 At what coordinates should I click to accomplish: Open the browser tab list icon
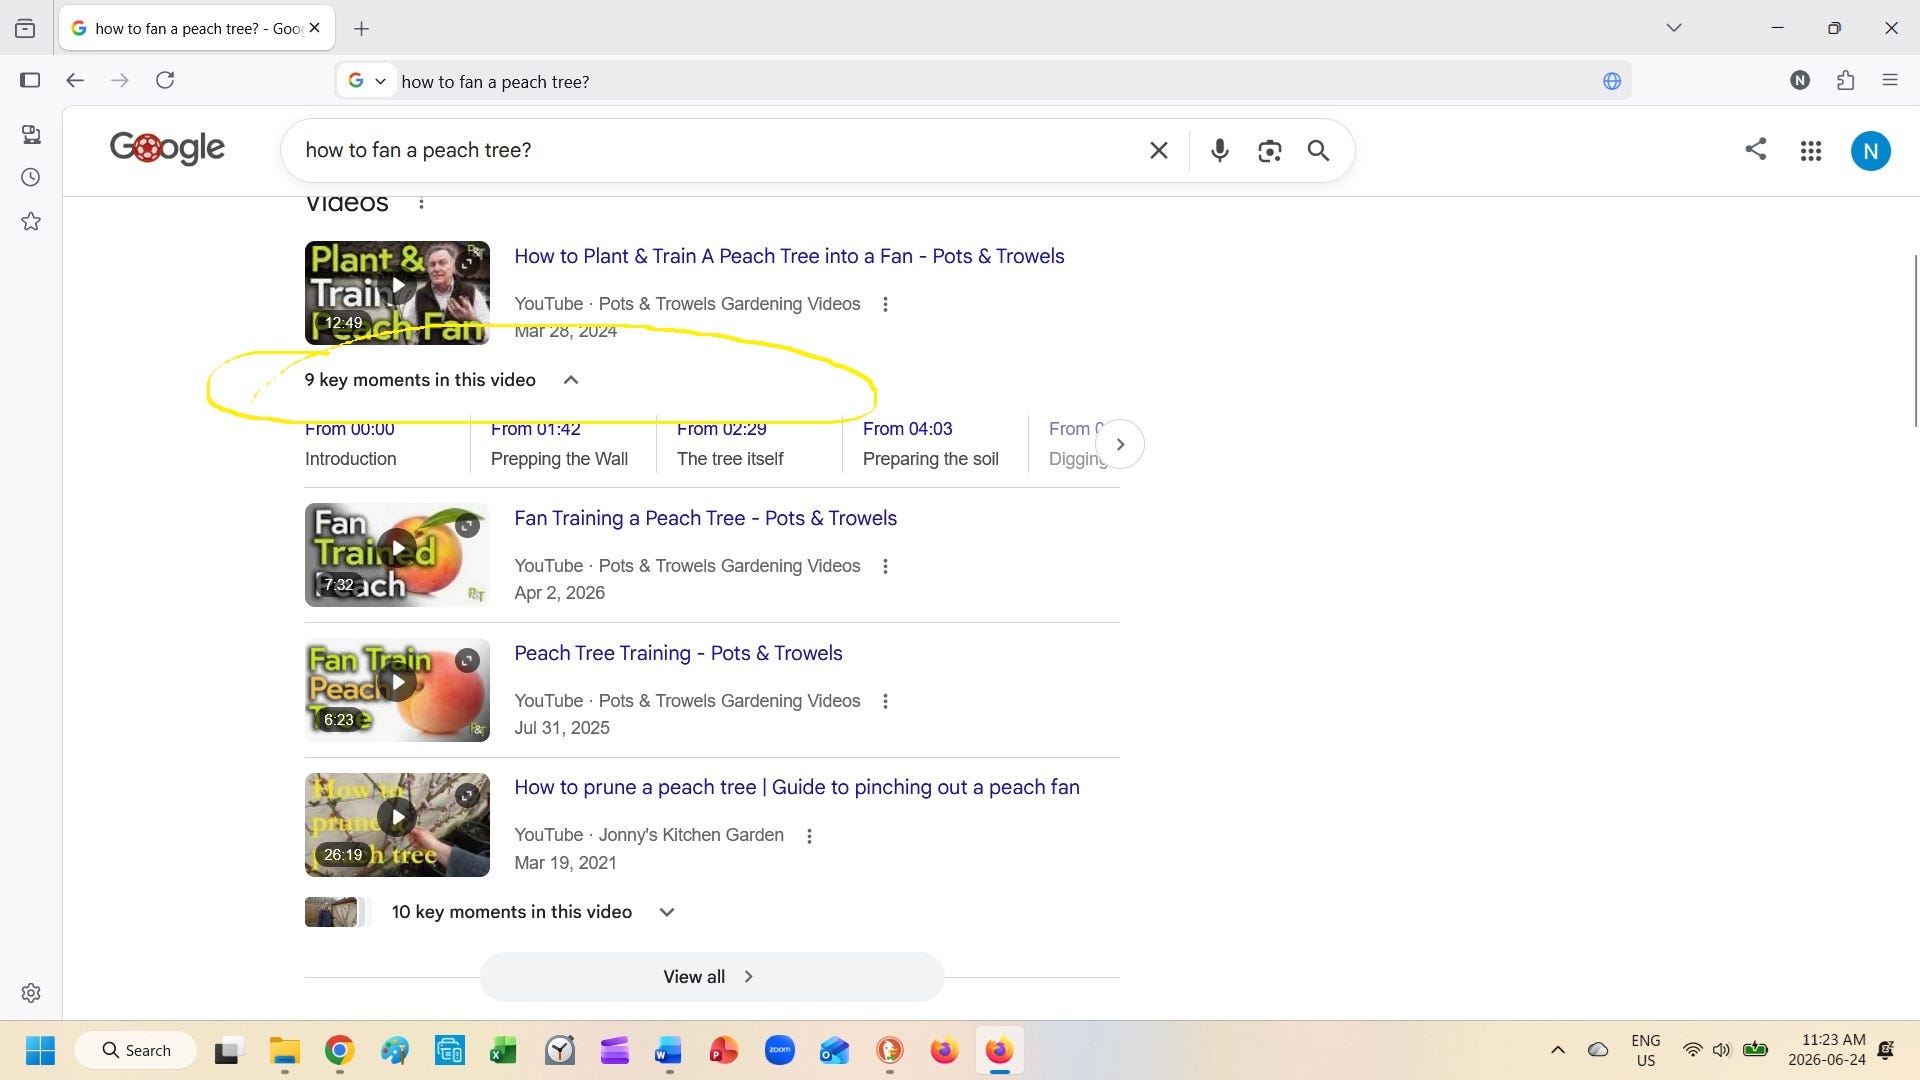[25, 28]
